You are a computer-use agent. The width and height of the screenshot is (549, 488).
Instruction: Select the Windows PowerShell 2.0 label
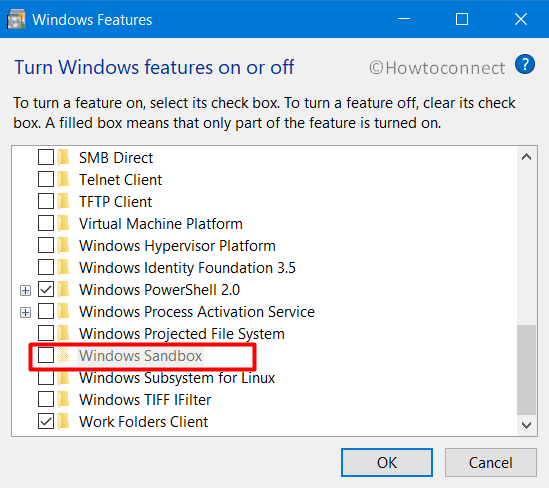coord(159,290)
